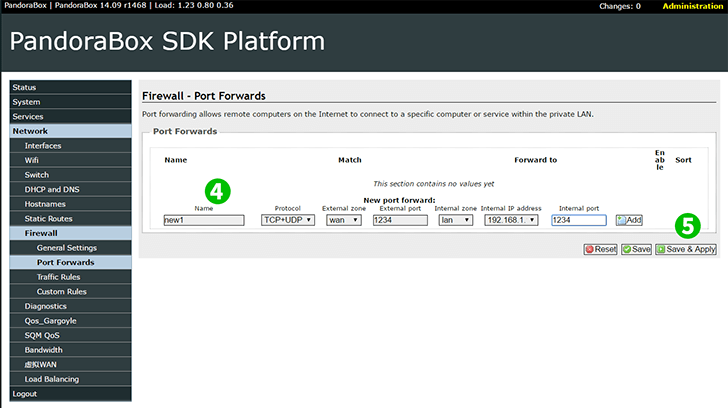Viewport: 728px width, 408px height.
Task: Open the Hostnames page
Action: point(71,204)
